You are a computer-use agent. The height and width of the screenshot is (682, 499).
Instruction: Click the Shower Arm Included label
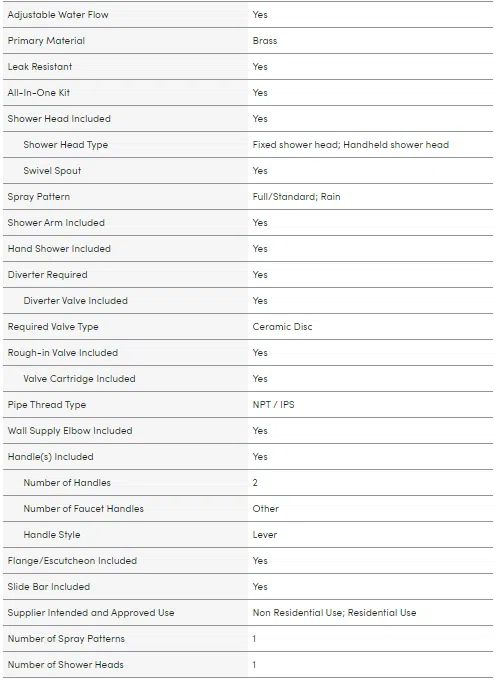tap(56, 223)
